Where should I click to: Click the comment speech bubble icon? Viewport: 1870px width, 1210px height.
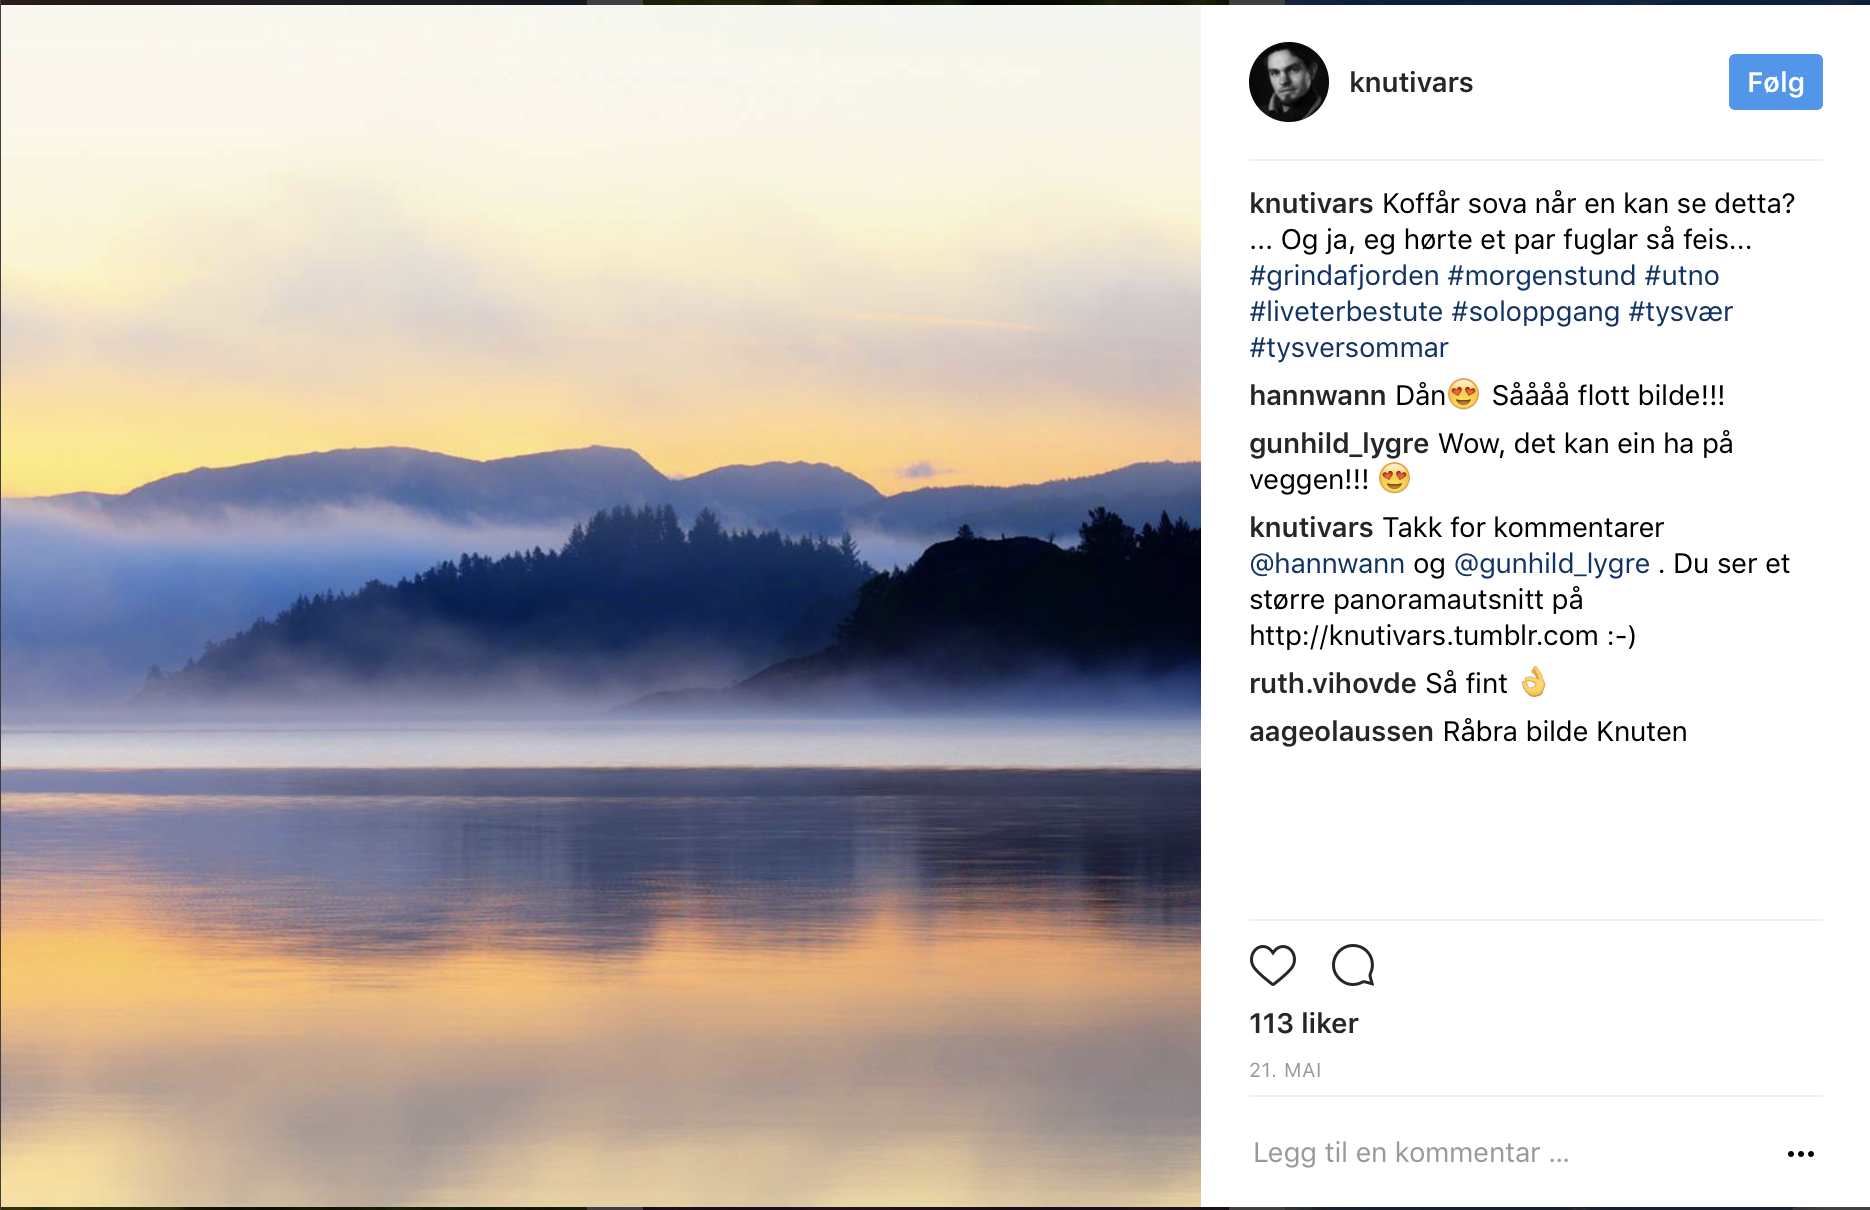[1353, 965]
